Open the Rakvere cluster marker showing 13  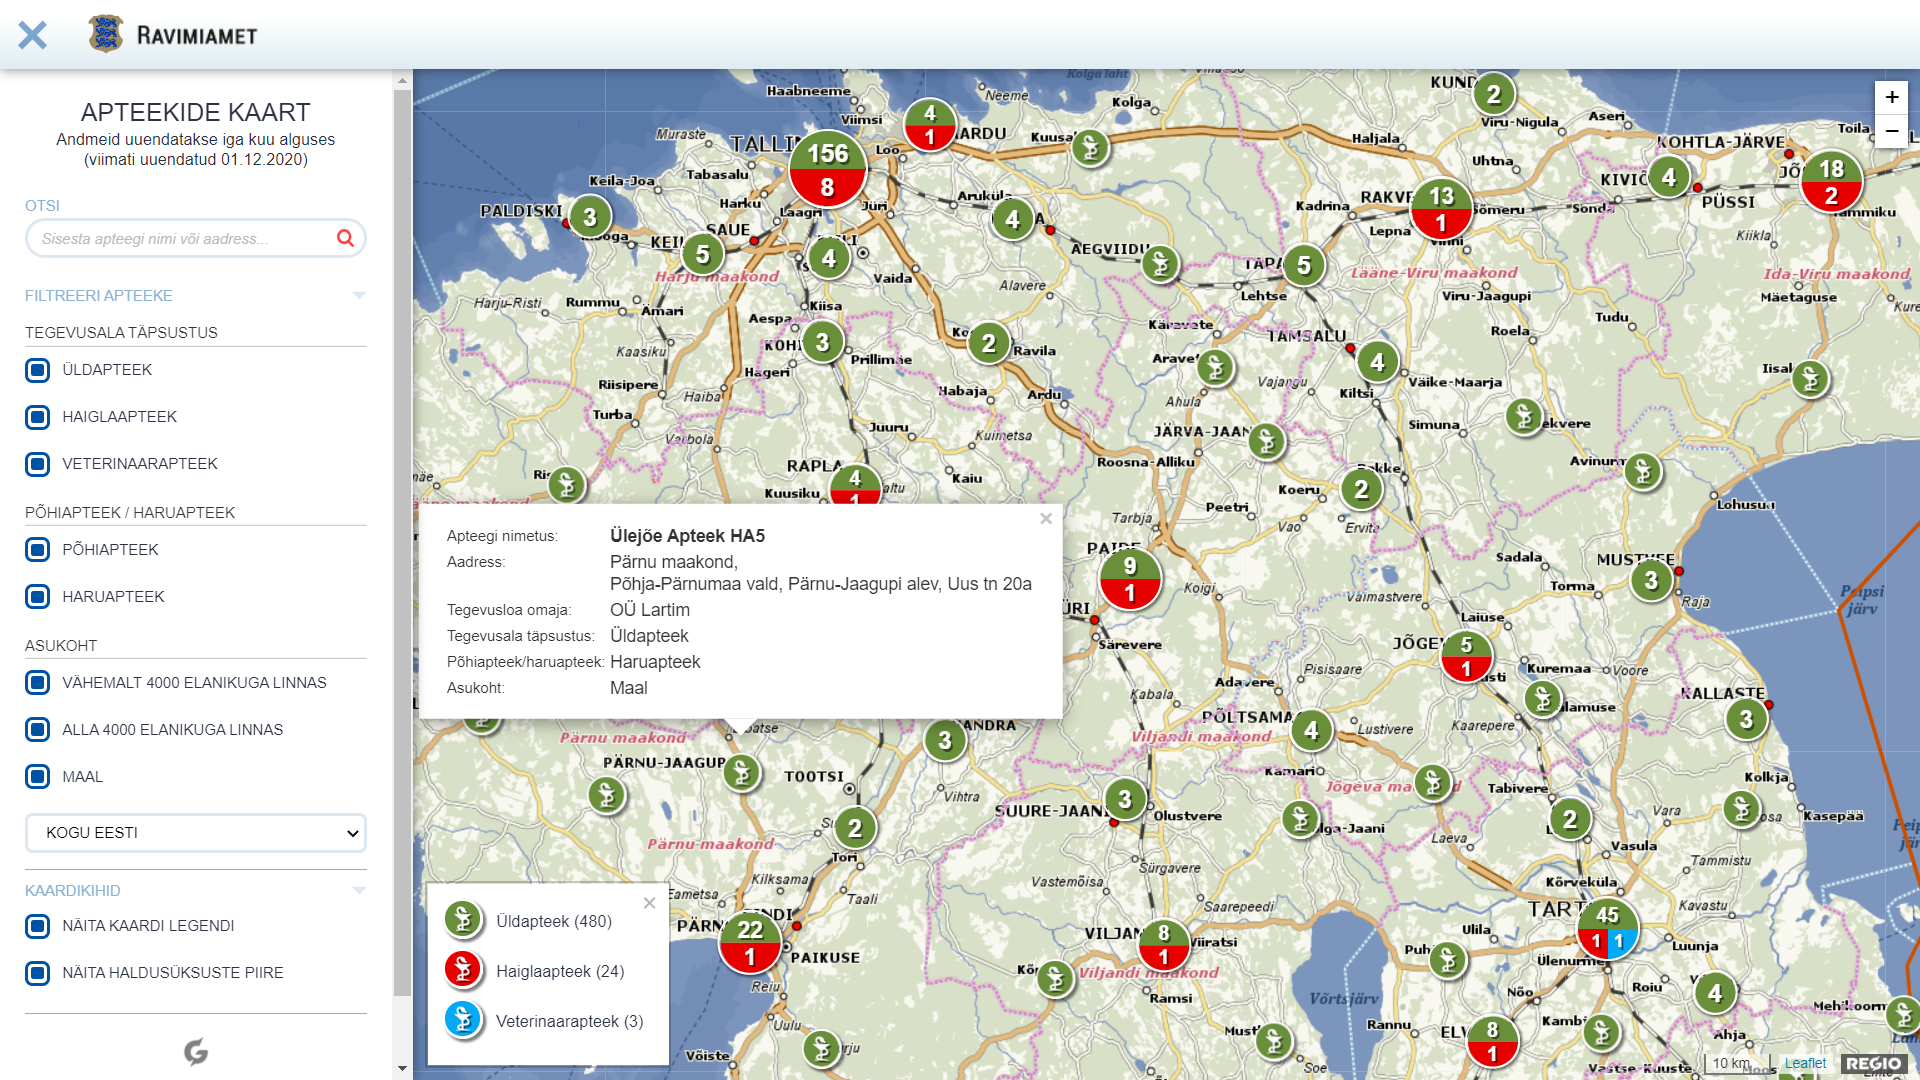[x=1441, y=208]
